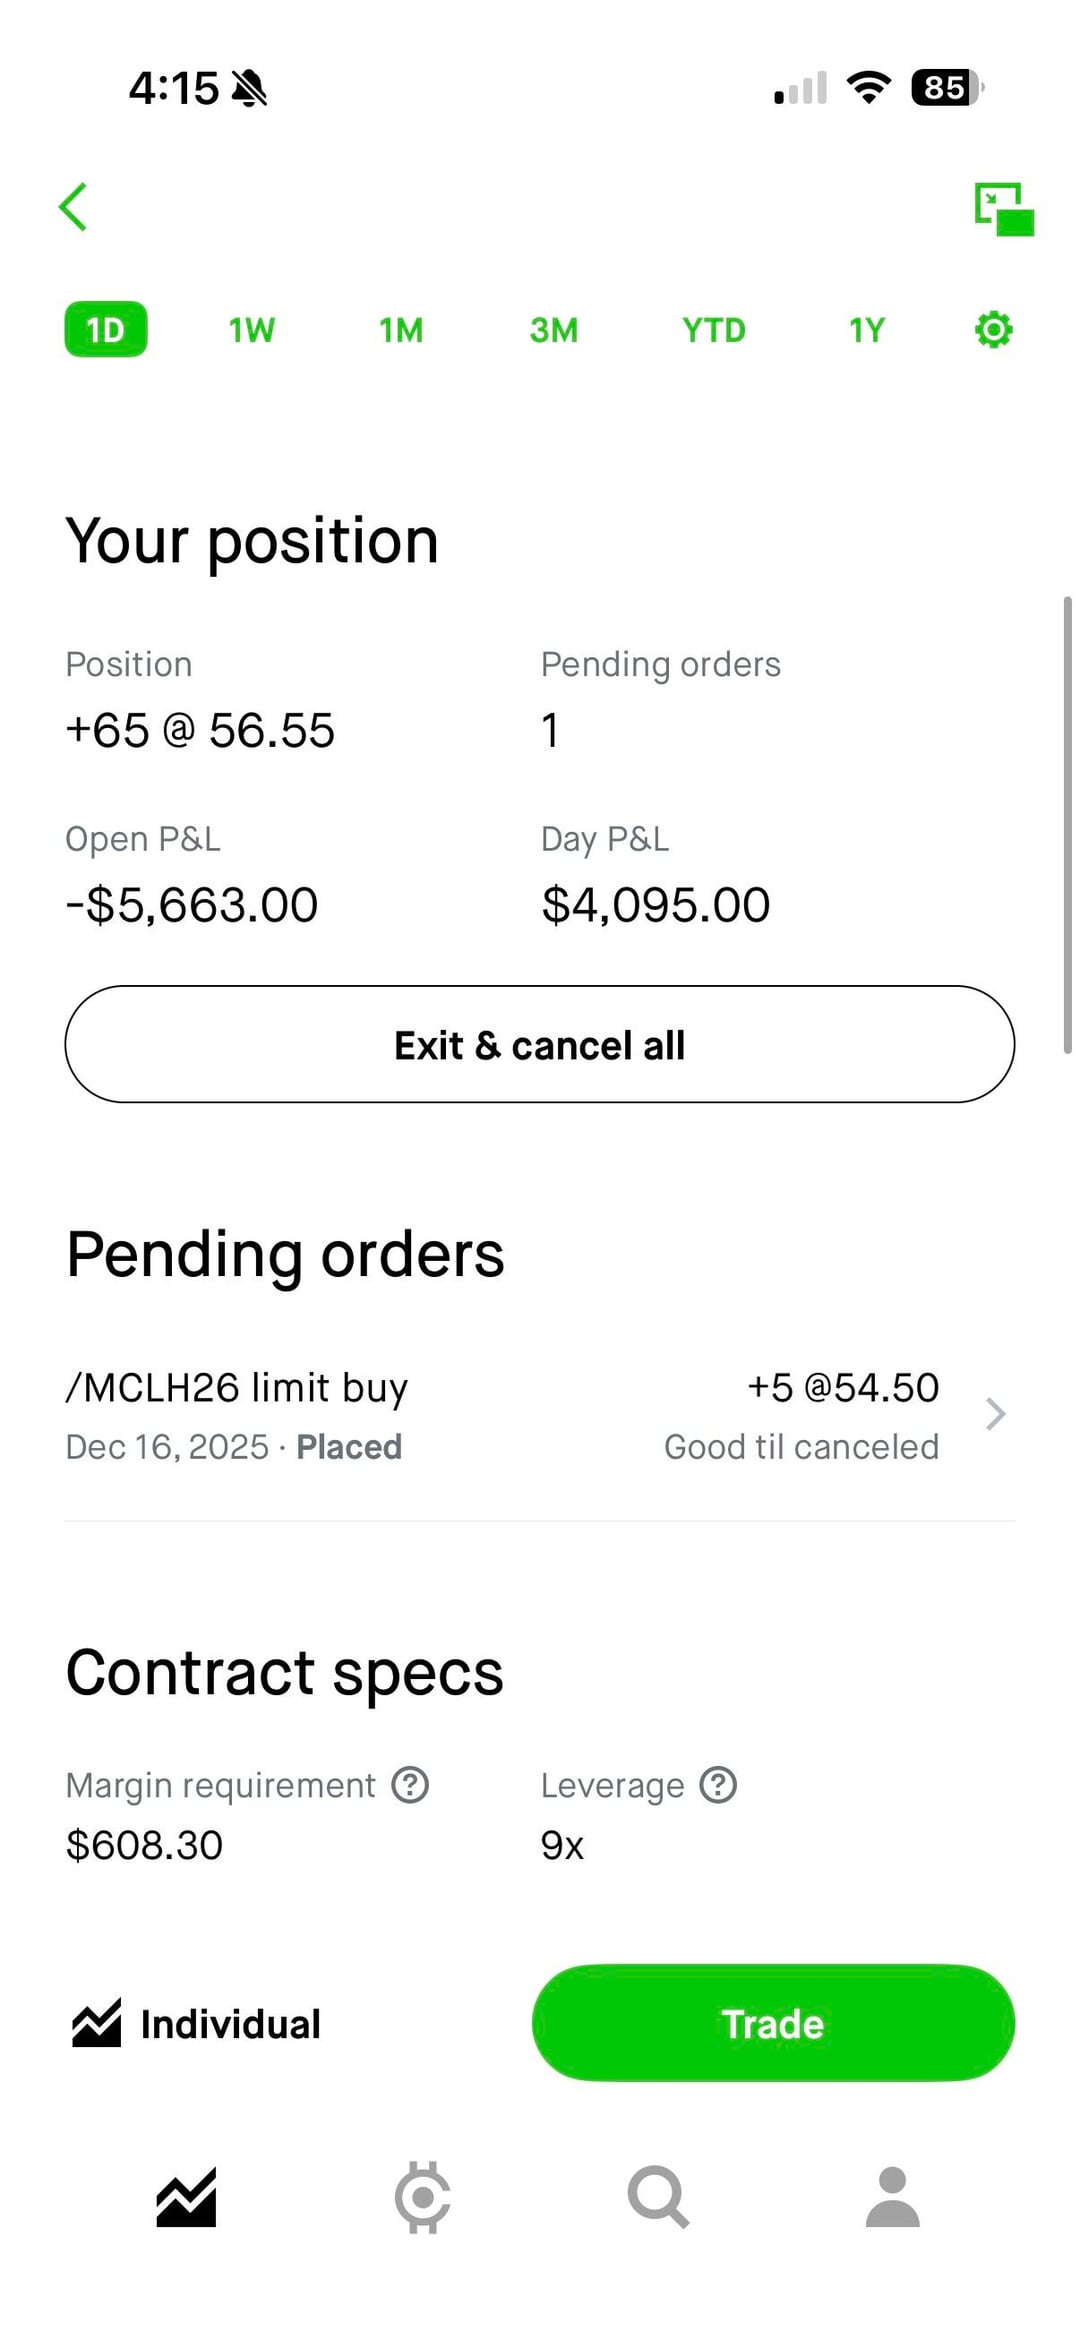Select the 3M time range
The height and width of the screenshot is (2348, 1080).
click(553, 330)
